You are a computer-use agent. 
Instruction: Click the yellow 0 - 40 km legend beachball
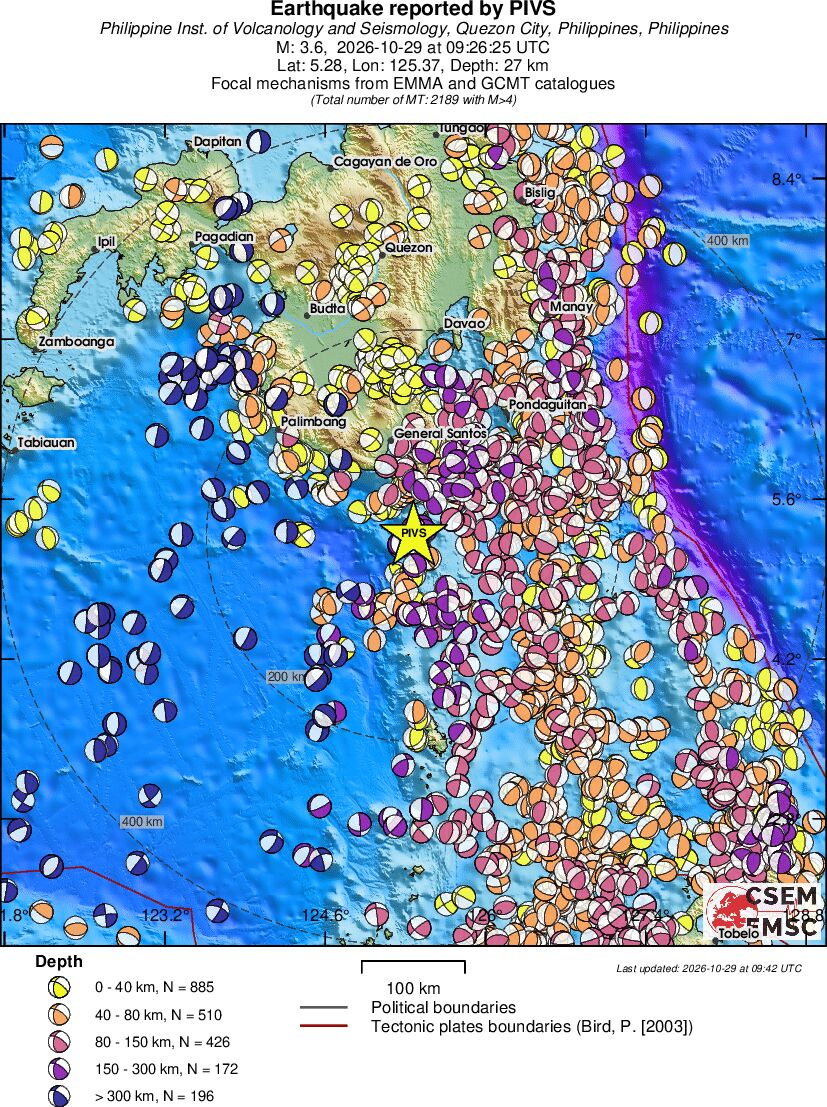(59, 988)
